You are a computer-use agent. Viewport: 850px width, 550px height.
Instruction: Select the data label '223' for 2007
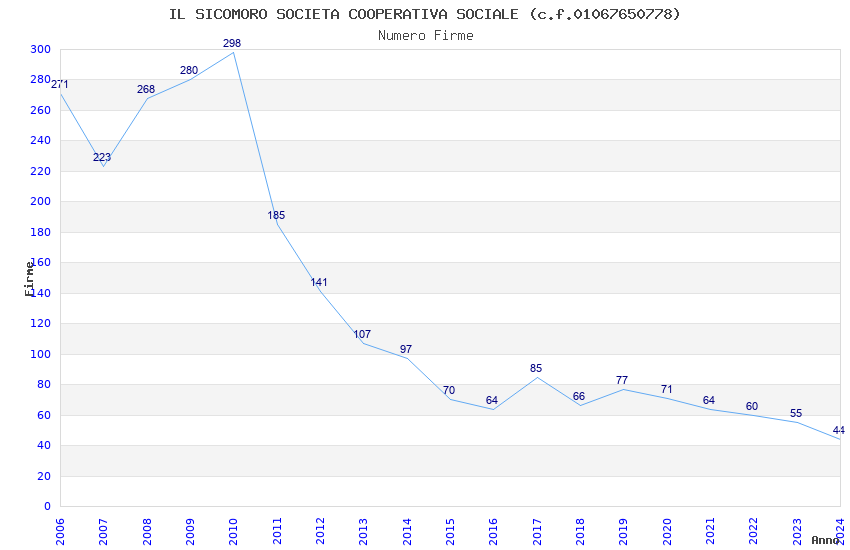click(x=102, y=158)
